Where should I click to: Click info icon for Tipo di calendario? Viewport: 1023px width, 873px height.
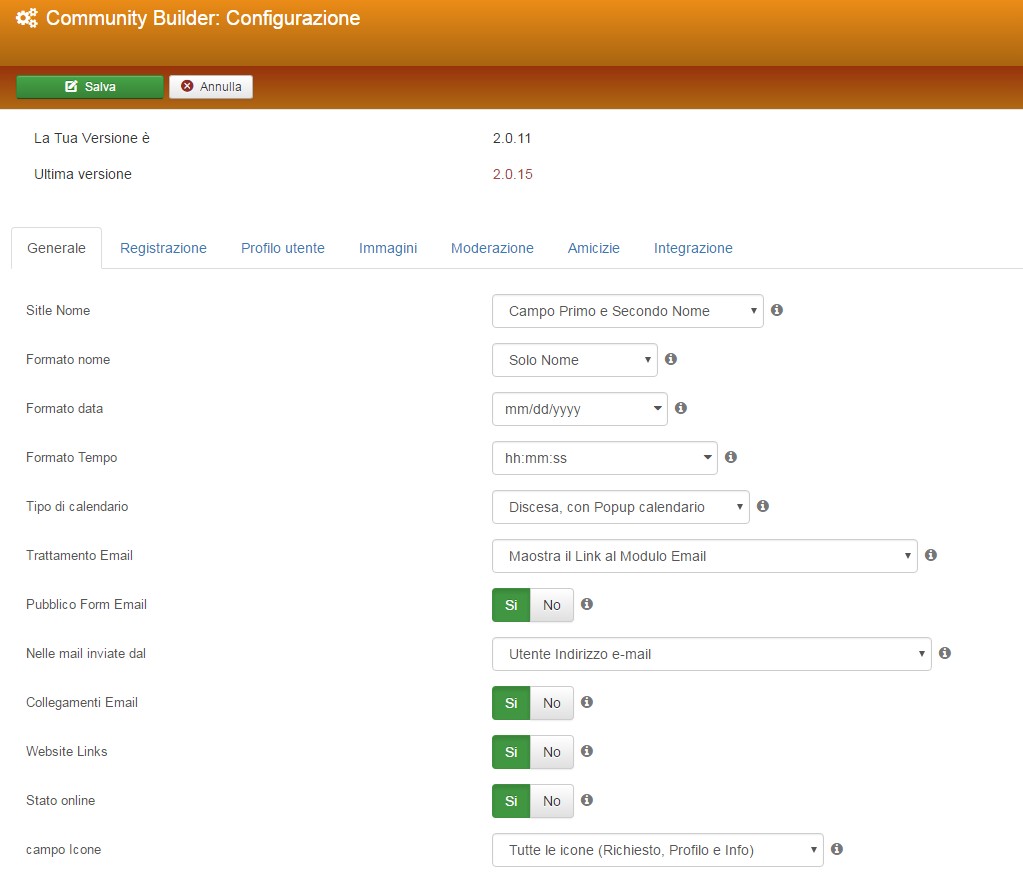pyautogui.click(x=763, y=506)
